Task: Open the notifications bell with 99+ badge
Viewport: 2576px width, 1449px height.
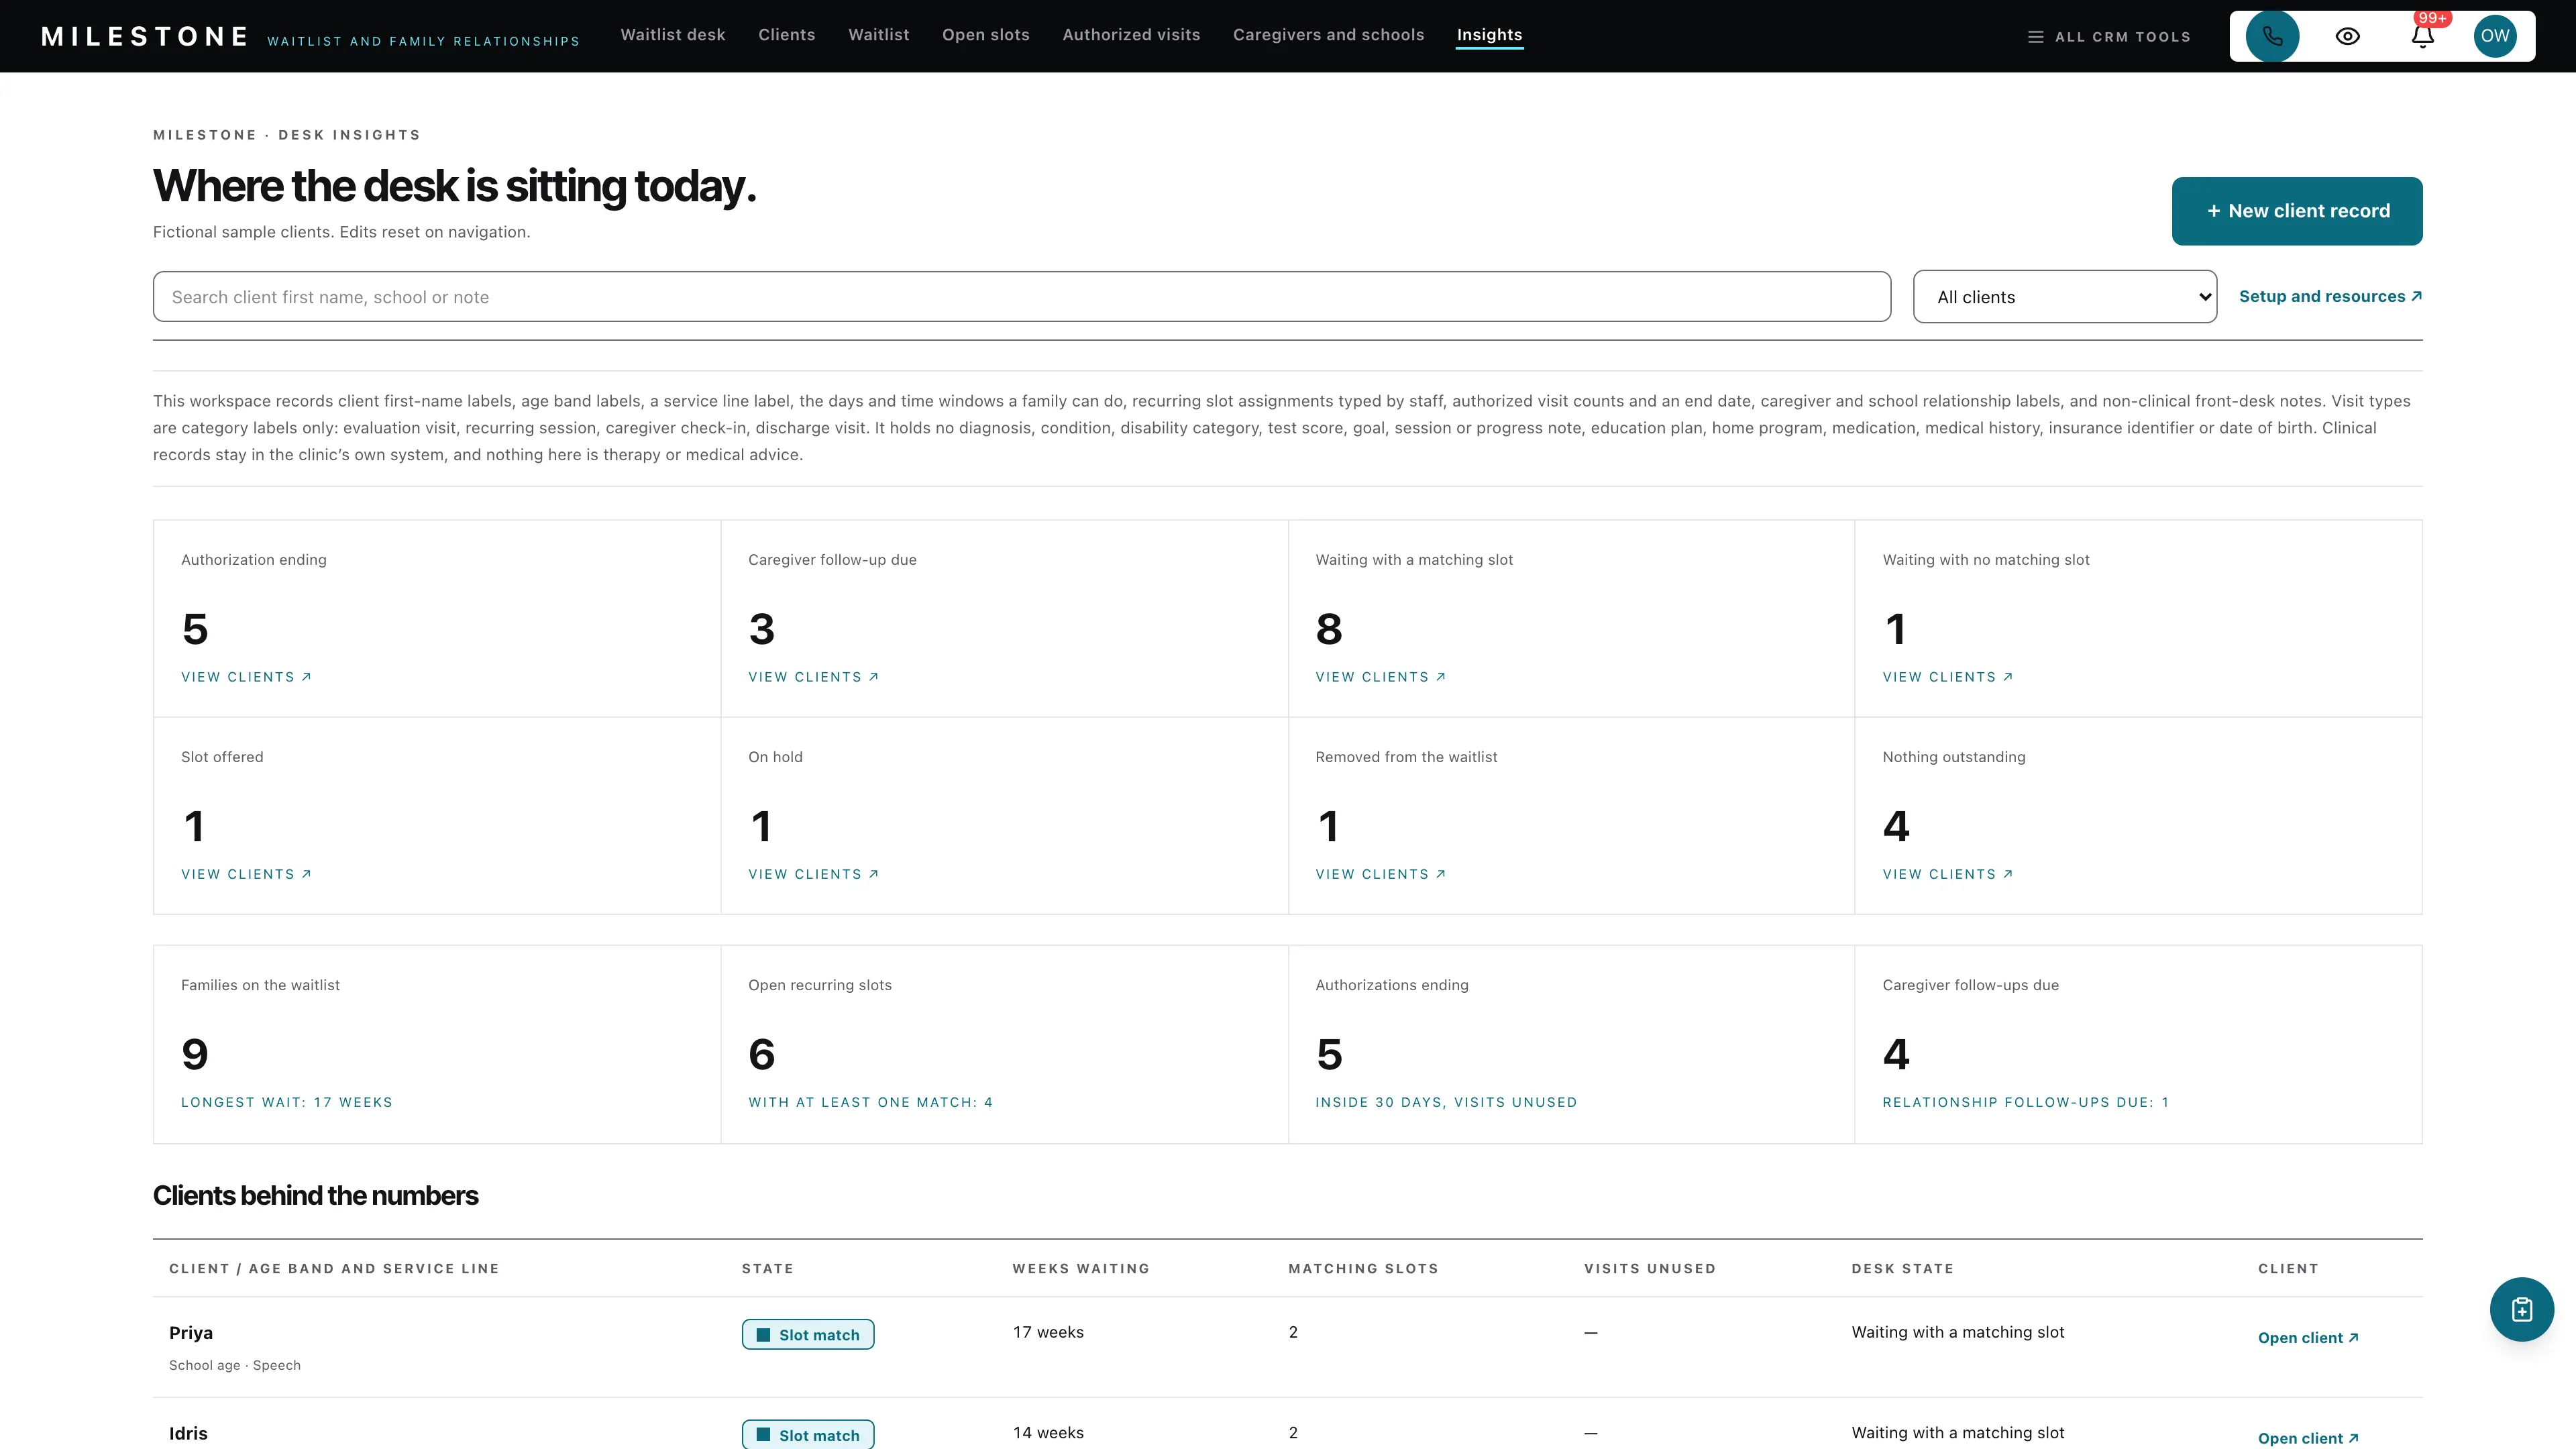Action: pyautogui.click(x=2422, y=36)
